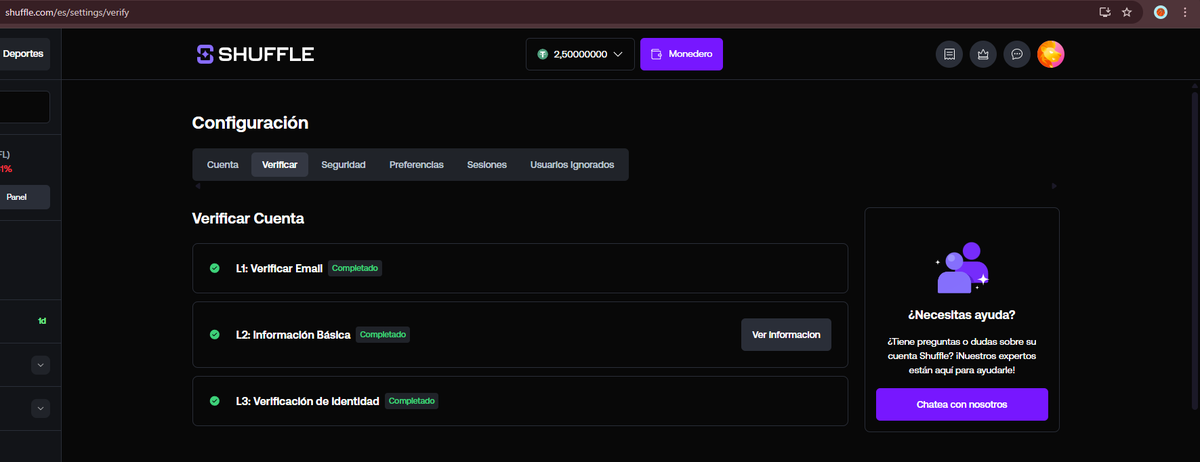Click the Completado badge on L1

[355, 268]
